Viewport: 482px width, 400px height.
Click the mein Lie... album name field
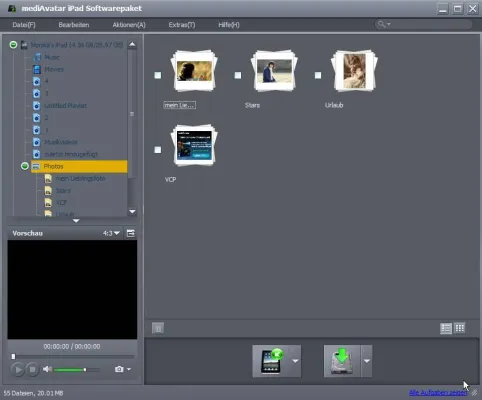pyautogui.click(x=180, y=105)
